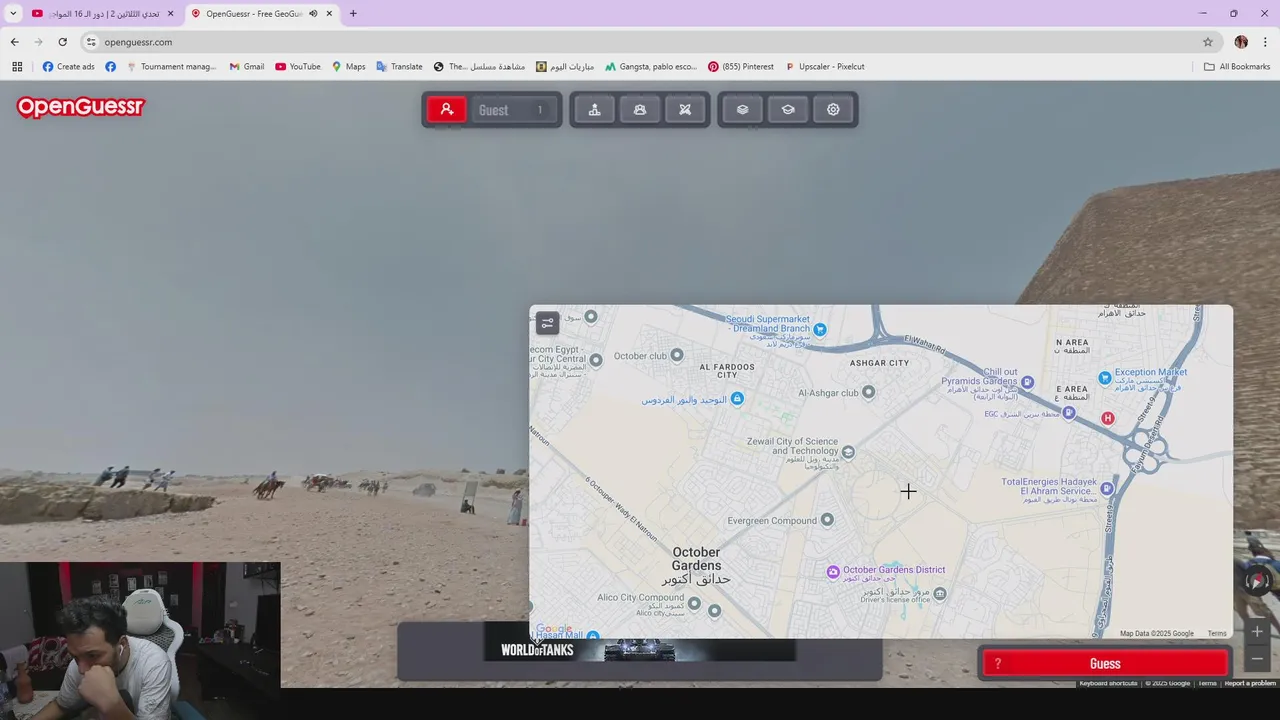Click the Guest player button

point(513,110)
